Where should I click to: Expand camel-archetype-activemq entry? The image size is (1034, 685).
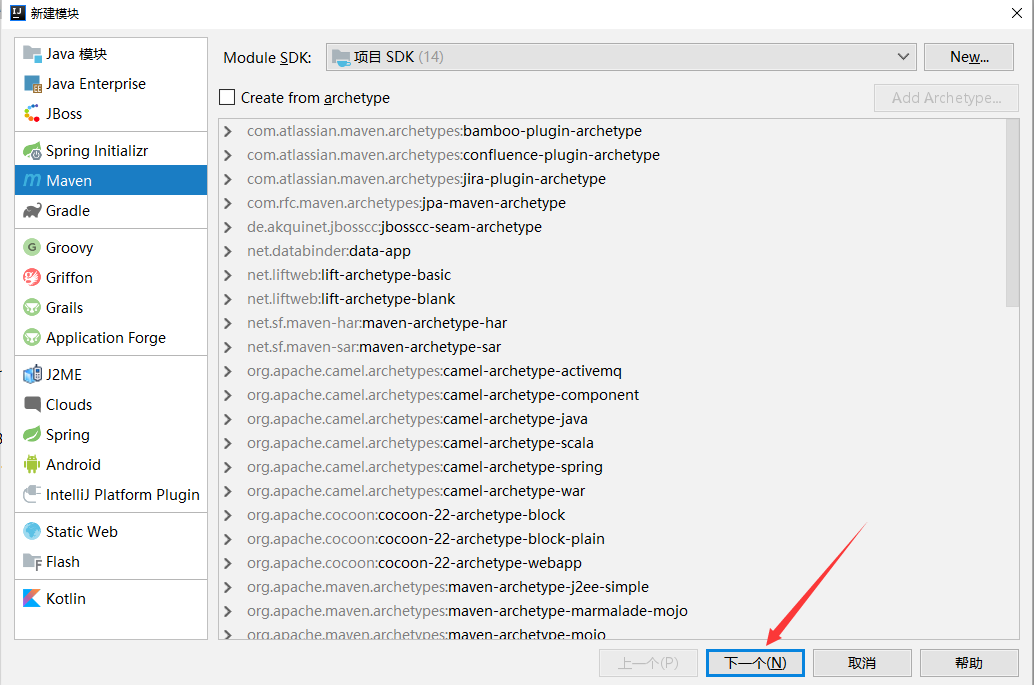pos(228,371)
